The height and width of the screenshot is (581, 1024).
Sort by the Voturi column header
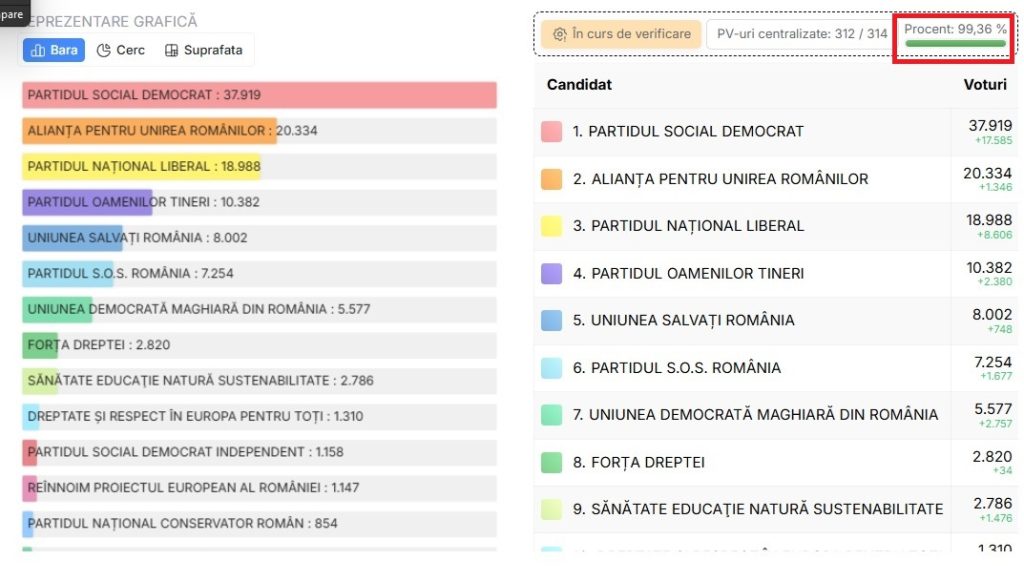coord(984,85)
